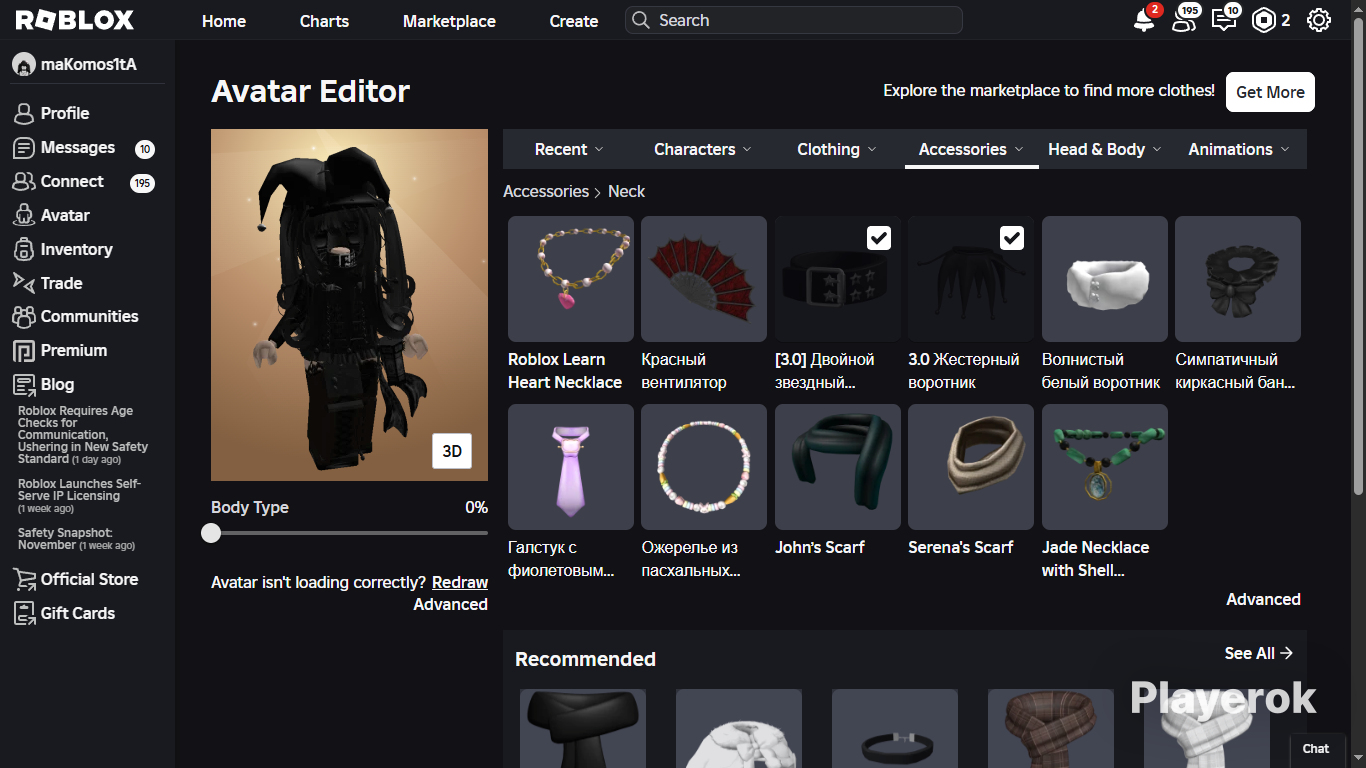Click the Trade sidebar icon
The width and height of the screenshot is (1366, 768).
point(23,283)
